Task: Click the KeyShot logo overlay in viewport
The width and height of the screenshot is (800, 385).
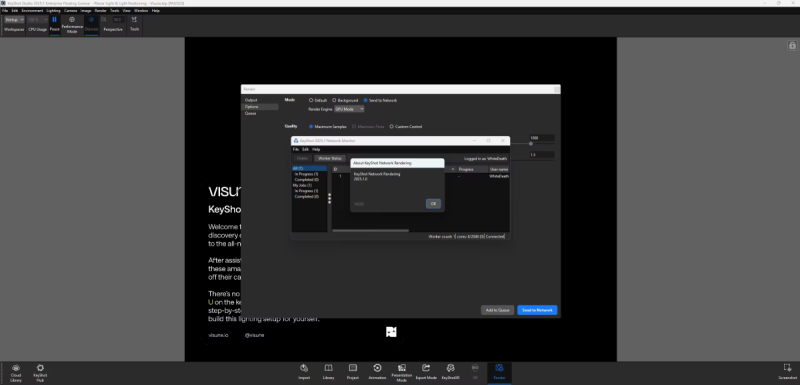Action: pos(391,332)
